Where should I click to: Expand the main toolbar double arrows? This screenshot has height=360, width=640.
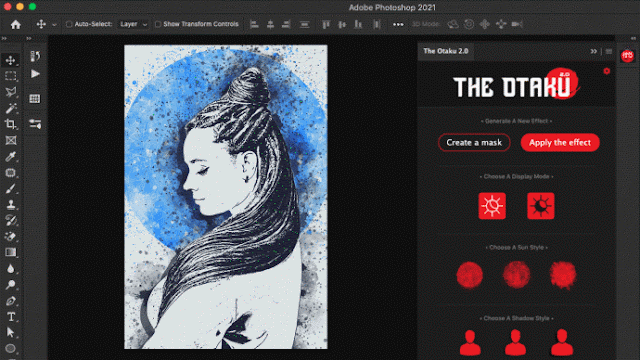pos(4,38)
